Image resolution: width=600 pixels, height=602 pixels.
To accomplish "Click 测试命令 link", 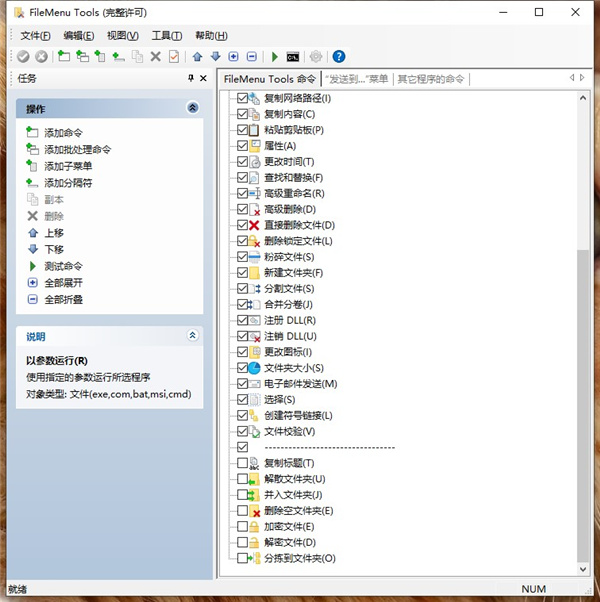I will click(63, 266).
